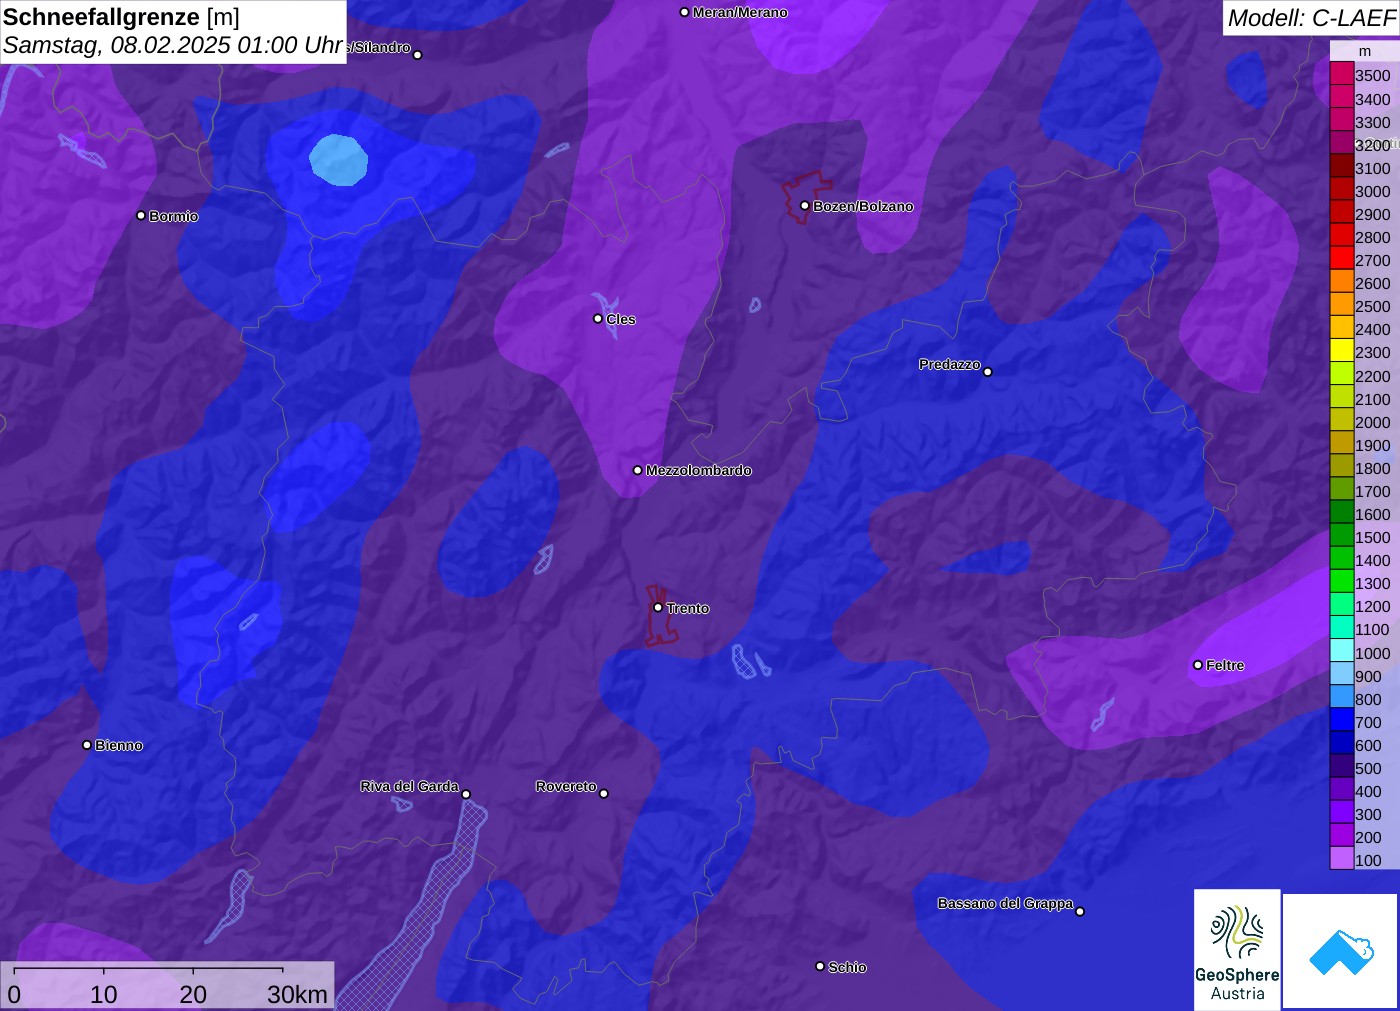Viewport: 1400px width, 1011px height.
Task: Click the Mezzolombardo text label
Action: coord(698,470)
